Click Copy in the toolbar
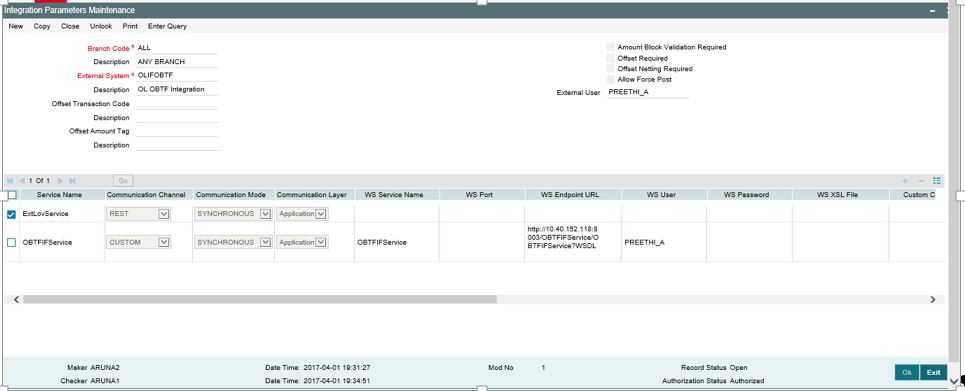Image resolution: width=965 pixels, height=391 pixels. coord(42,26)
